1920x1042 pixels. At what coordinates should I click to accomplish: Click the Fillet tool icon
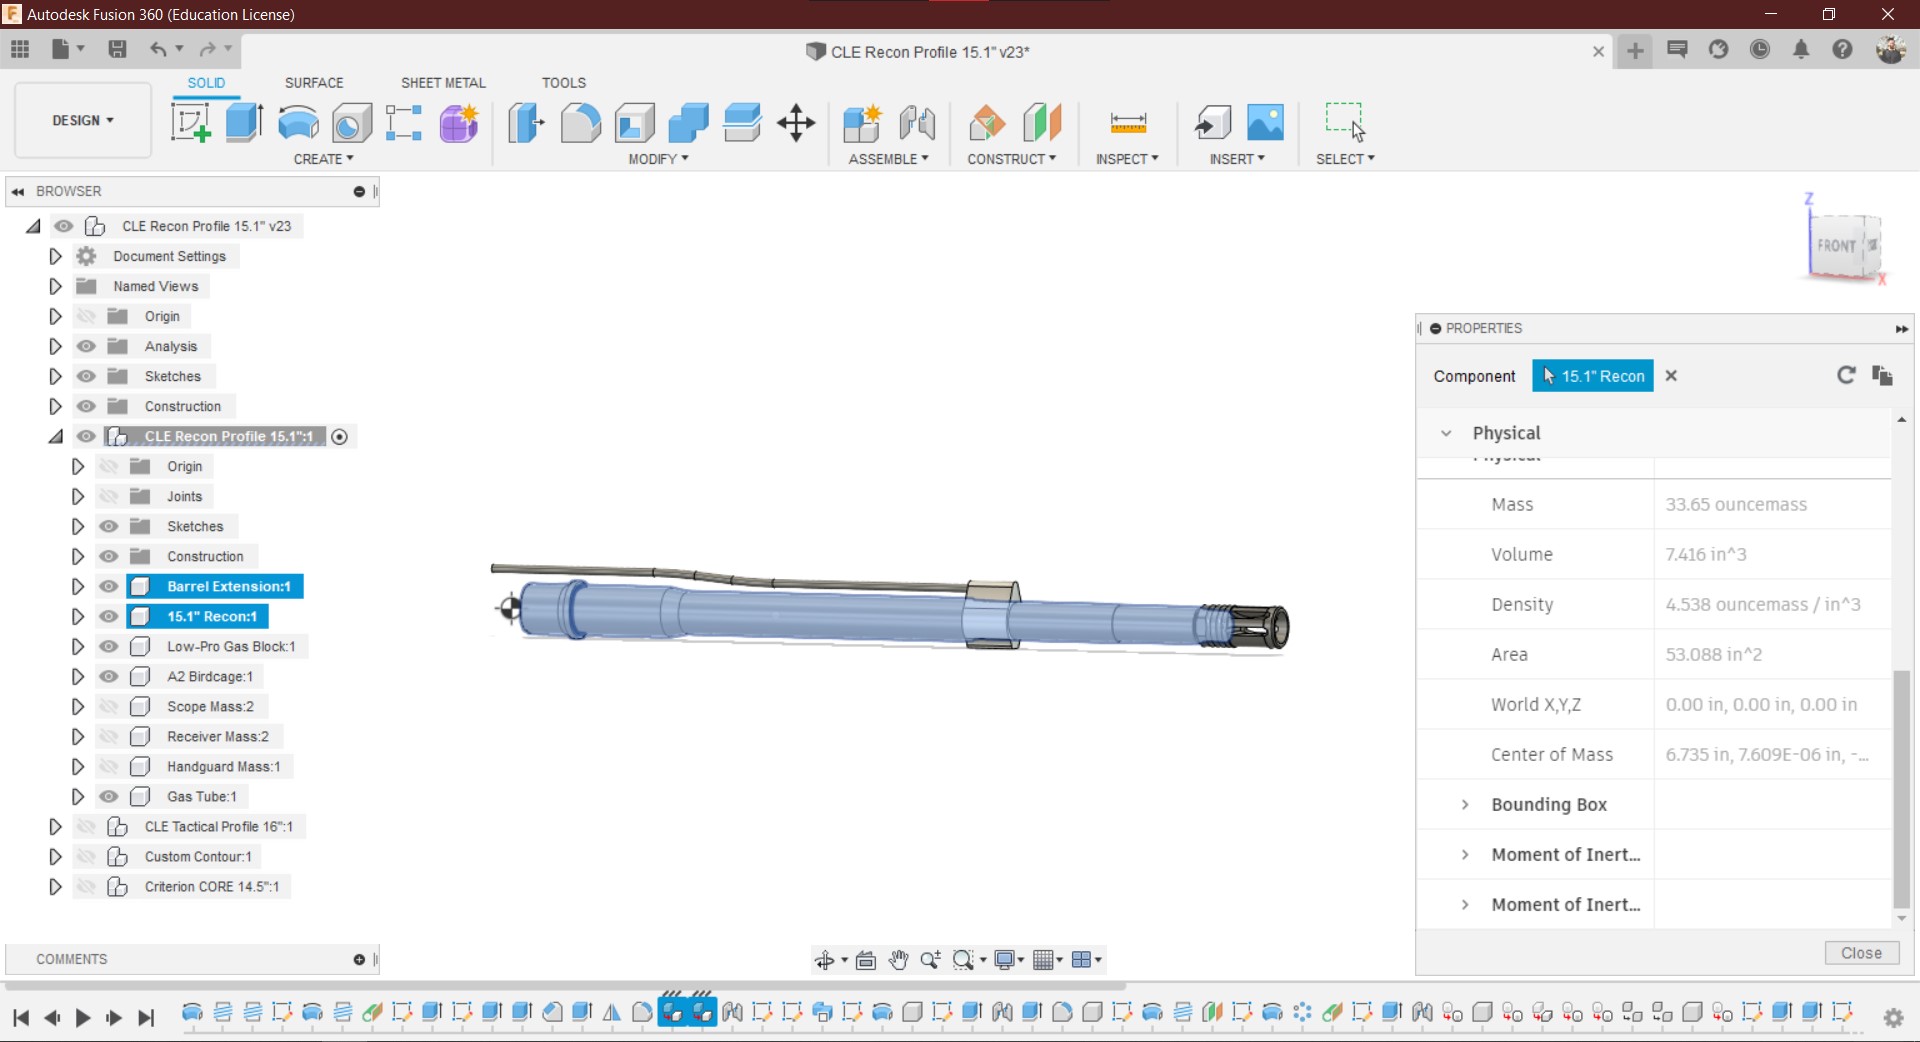pos(580,123)
